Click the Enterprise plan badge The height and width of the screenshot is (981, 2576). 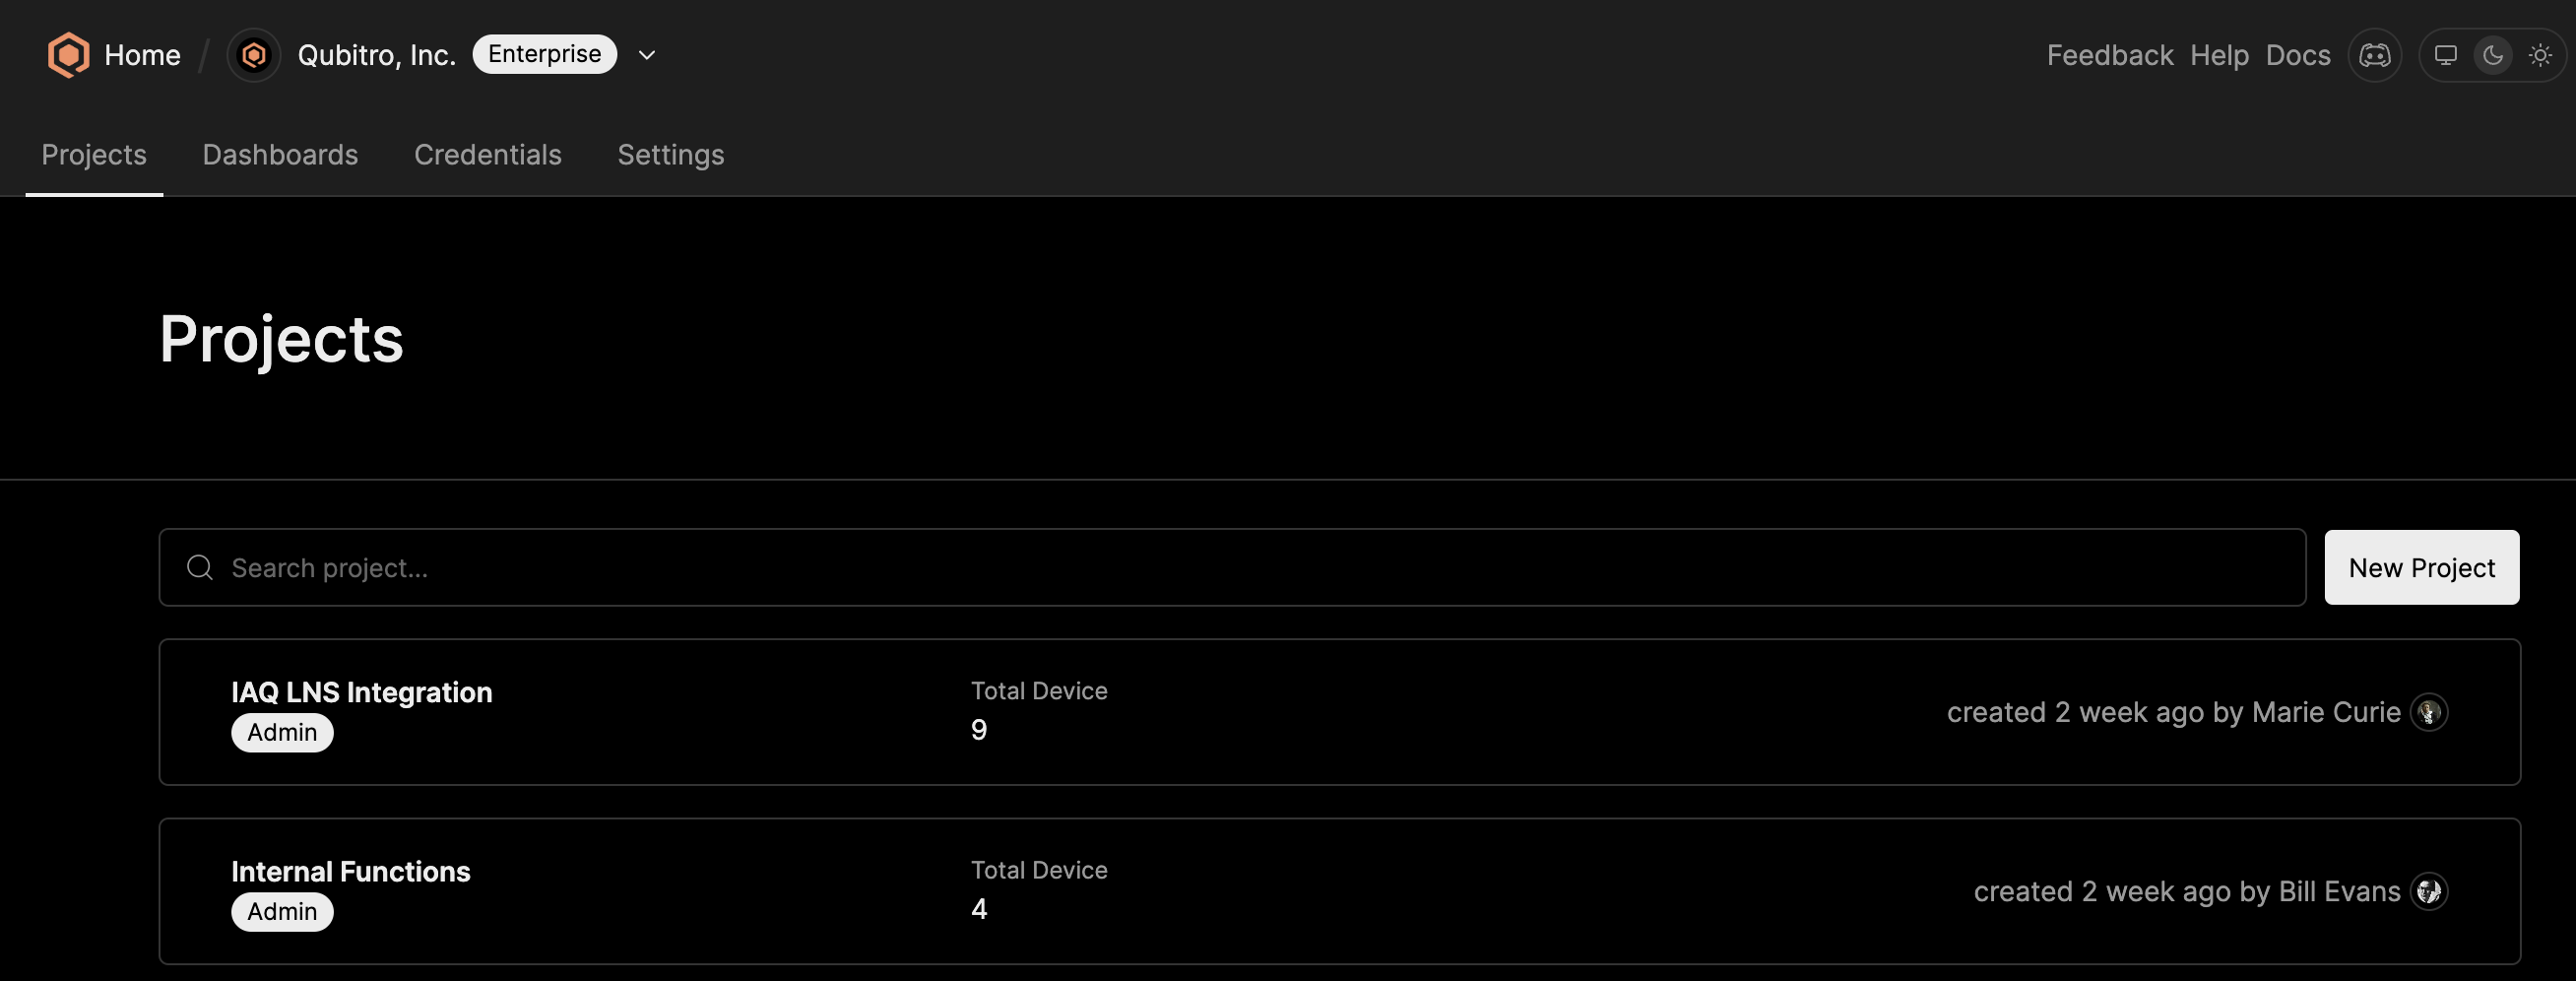pyautogui.click(x=545, y=54)
